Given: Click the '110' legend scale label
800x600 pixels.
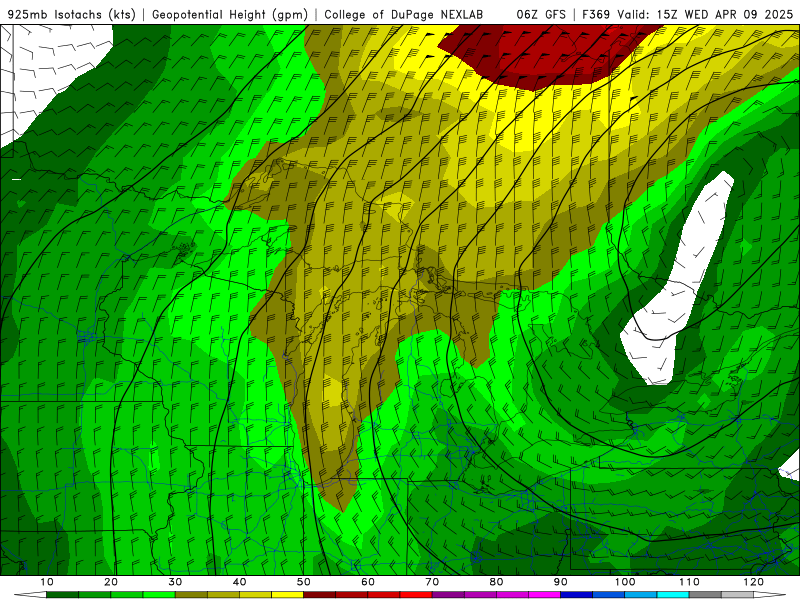Looking at the screenshot, I should [x=689, y=582].
